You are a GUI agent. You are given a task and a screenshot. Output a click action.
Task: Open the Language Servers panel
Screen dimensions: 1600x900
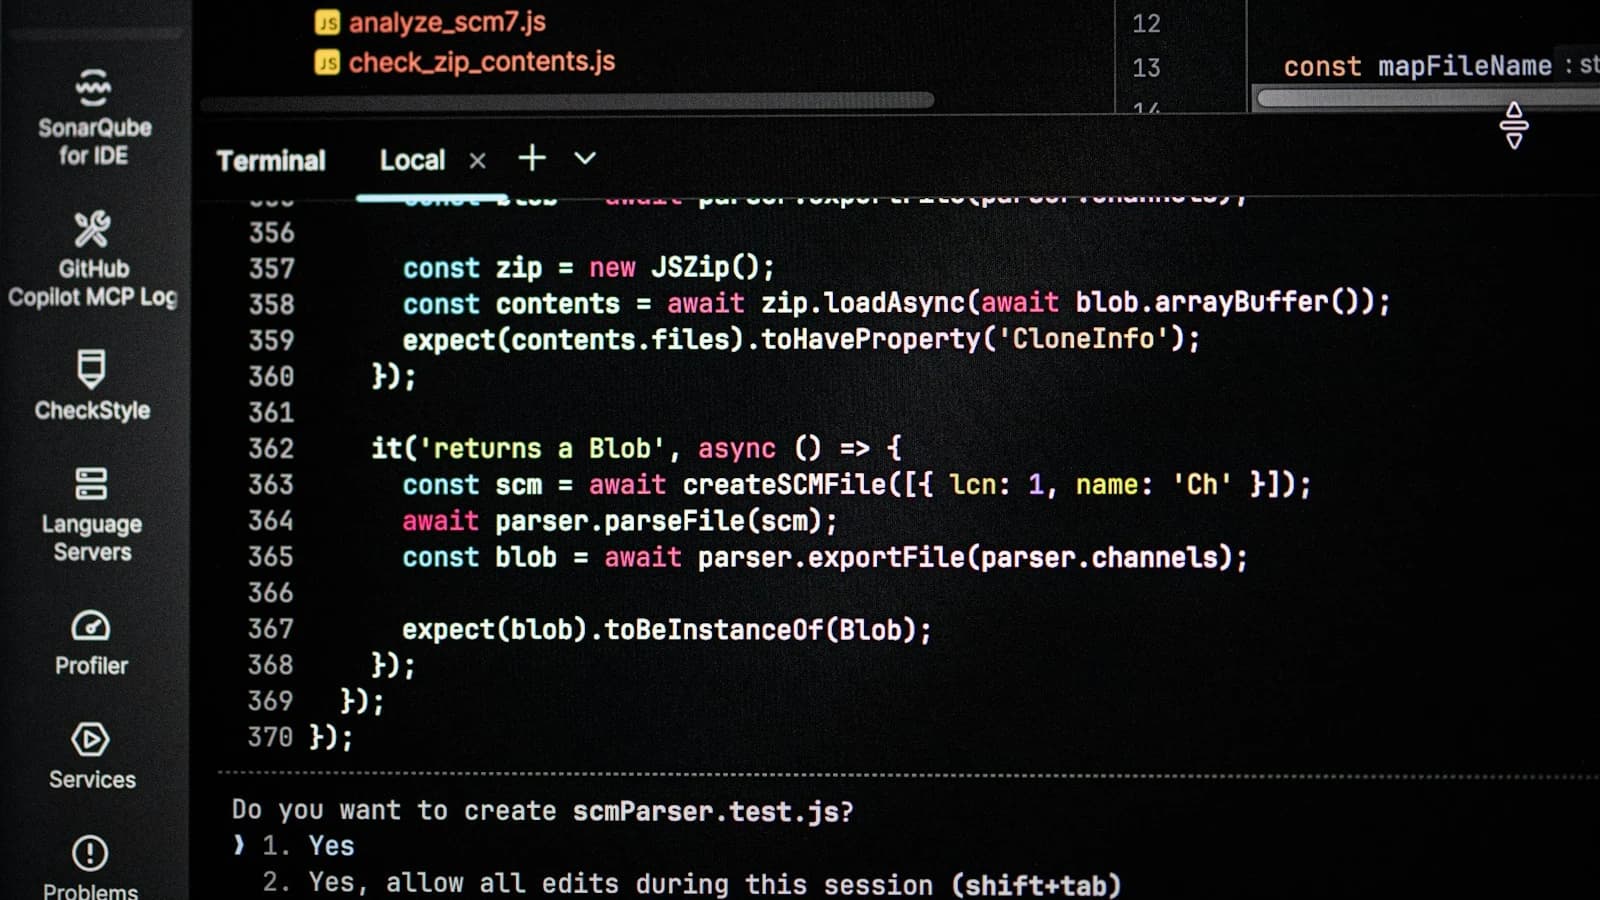91,514
